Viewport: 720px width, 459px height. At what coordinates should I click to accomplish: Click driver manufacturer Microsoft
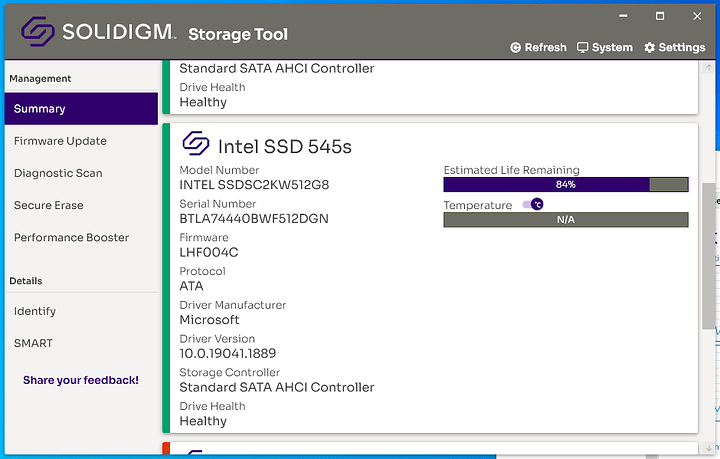coord(209,320)
